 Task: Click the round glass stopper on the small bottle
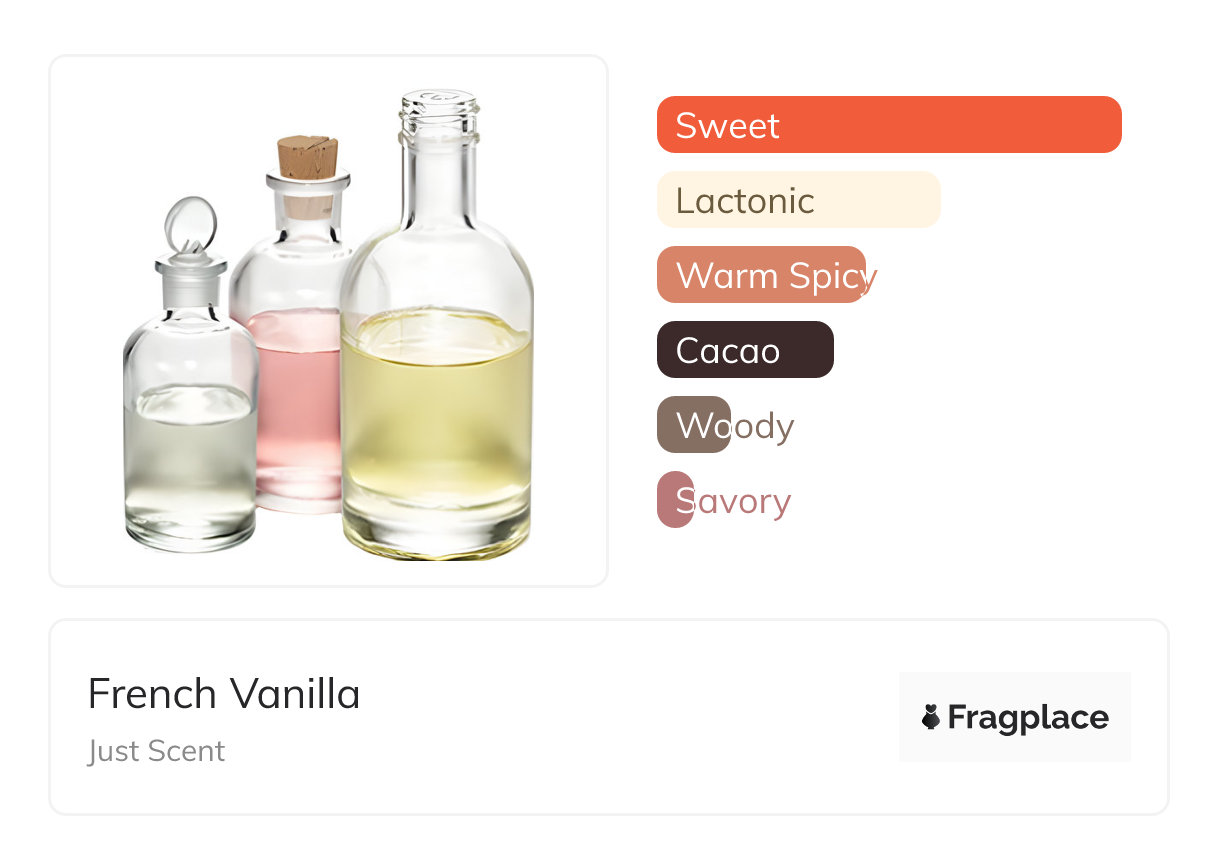(x=189, y=224)
